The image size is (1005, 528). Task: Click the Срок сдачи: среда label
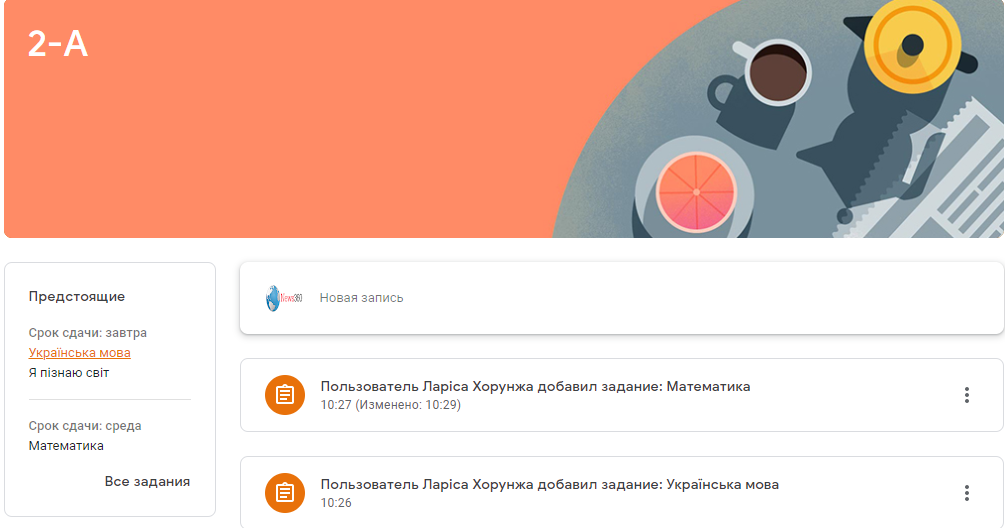click(x=85, y=425)
